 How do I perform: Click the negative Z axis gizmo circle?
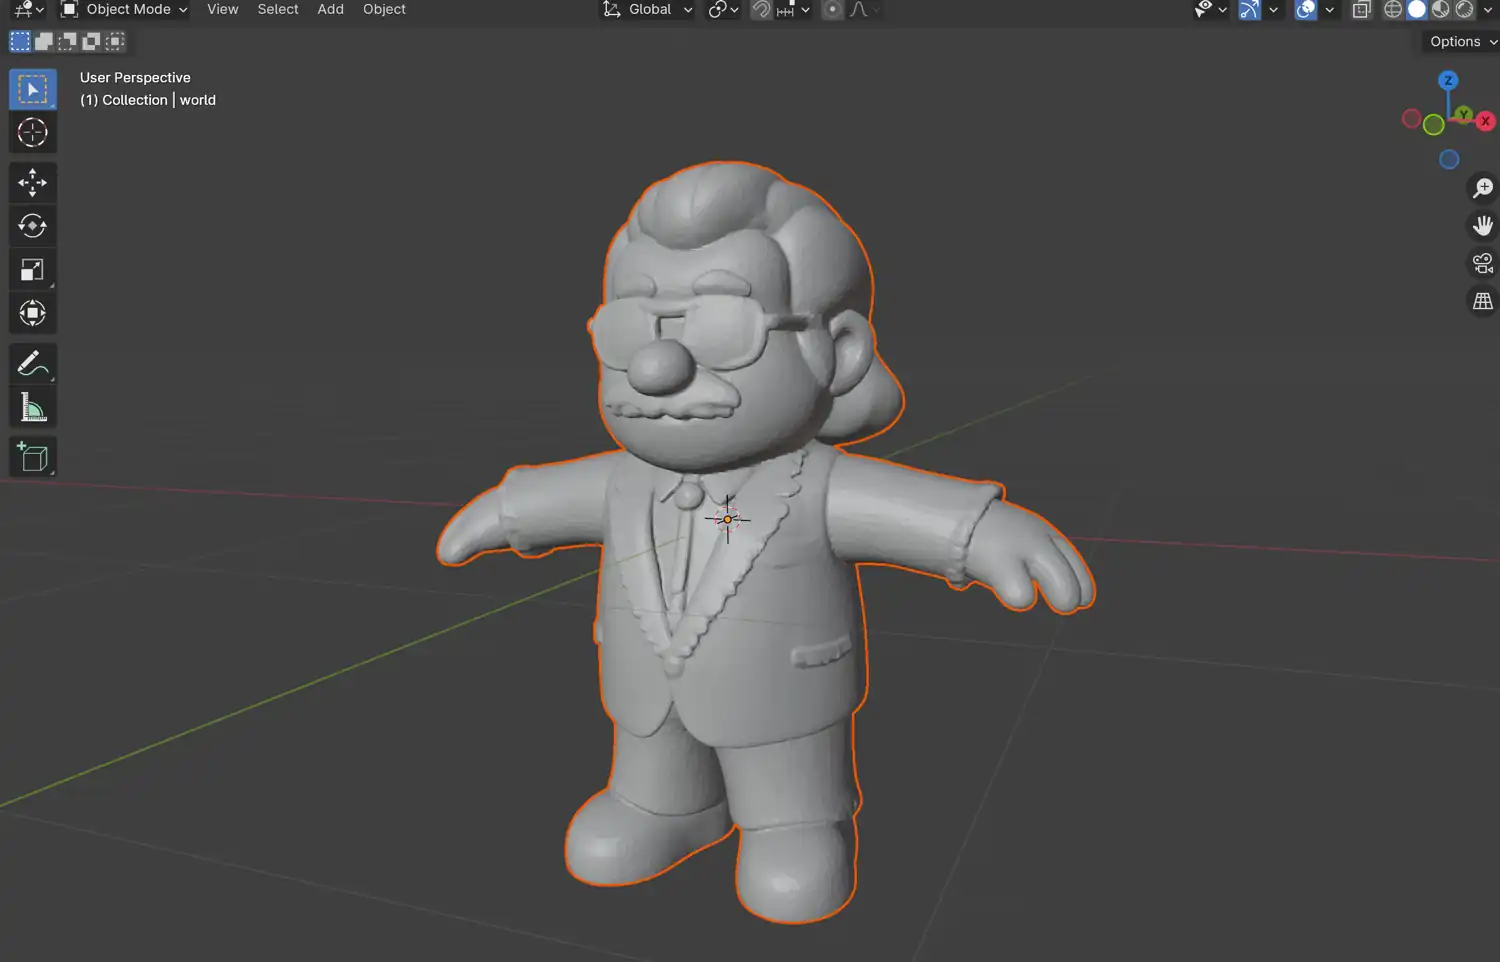(1449, 160)
